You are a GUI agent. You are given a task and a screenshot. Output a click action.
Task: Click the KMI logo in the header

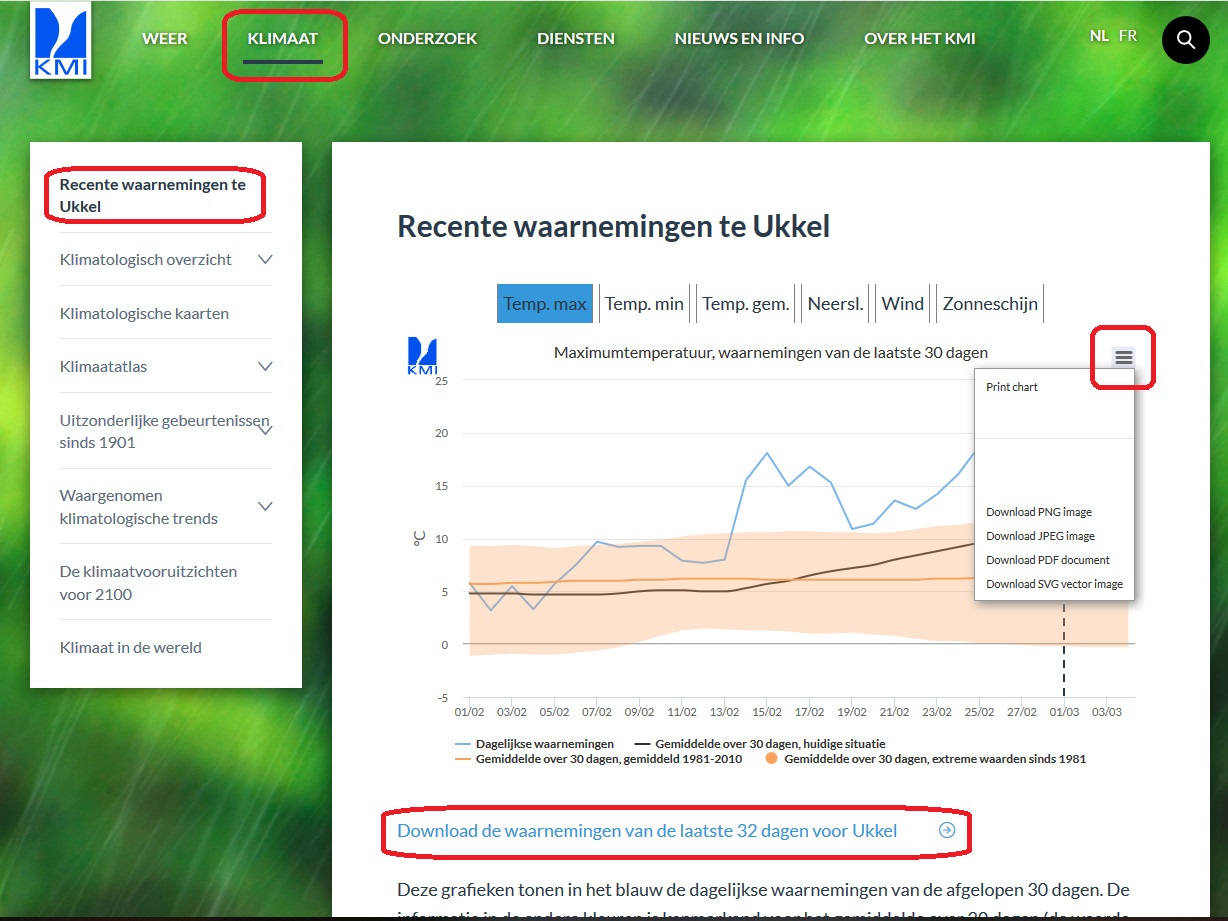point(61,40)
